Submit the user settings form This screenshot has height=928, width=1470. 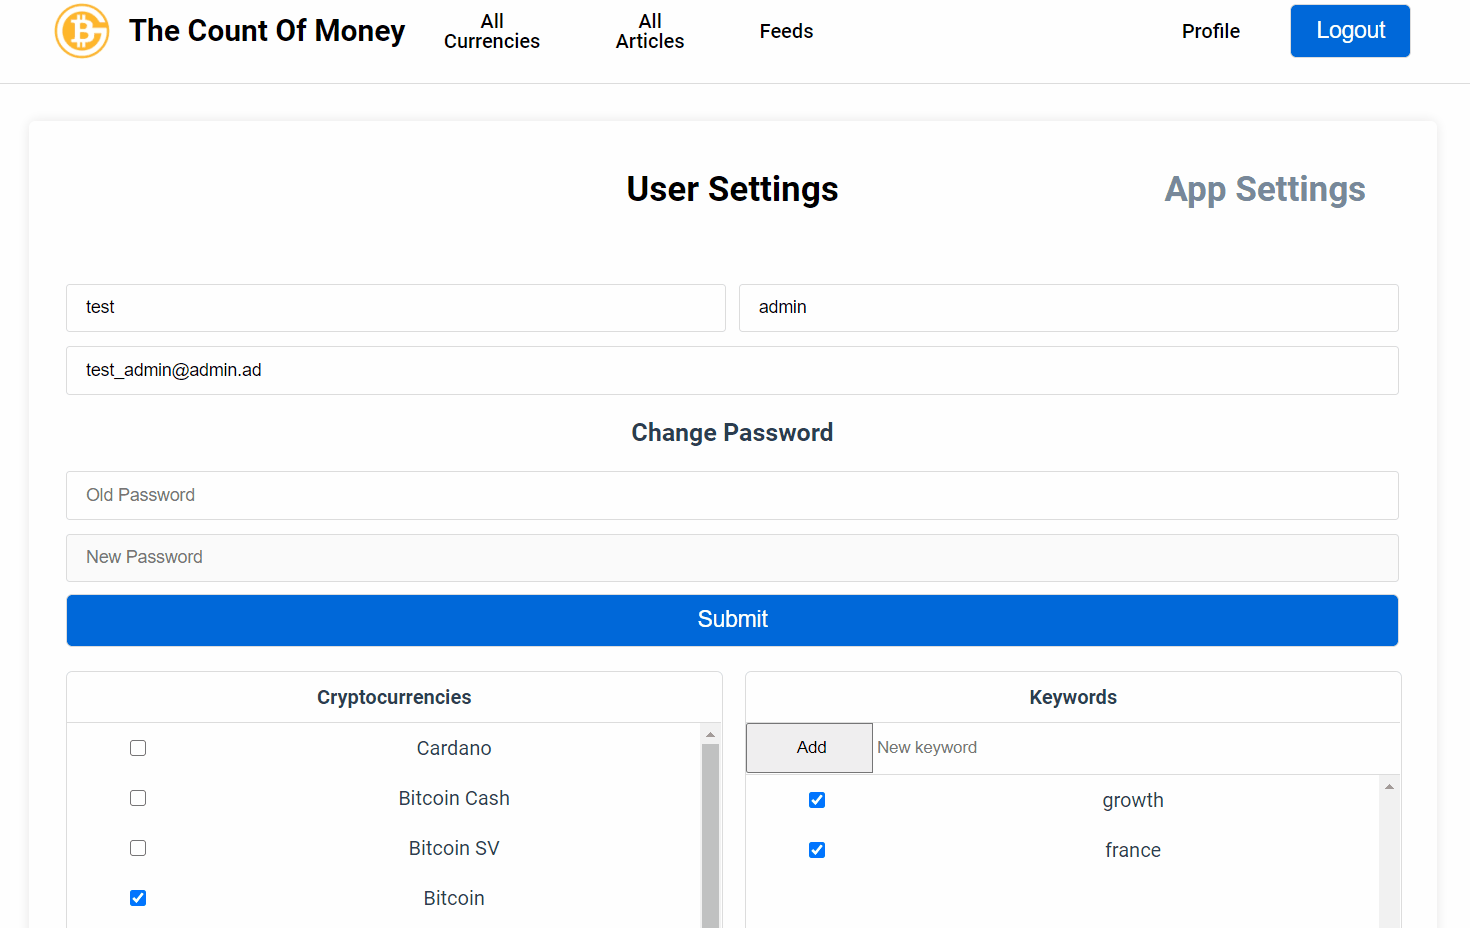(x=732, y=620)
